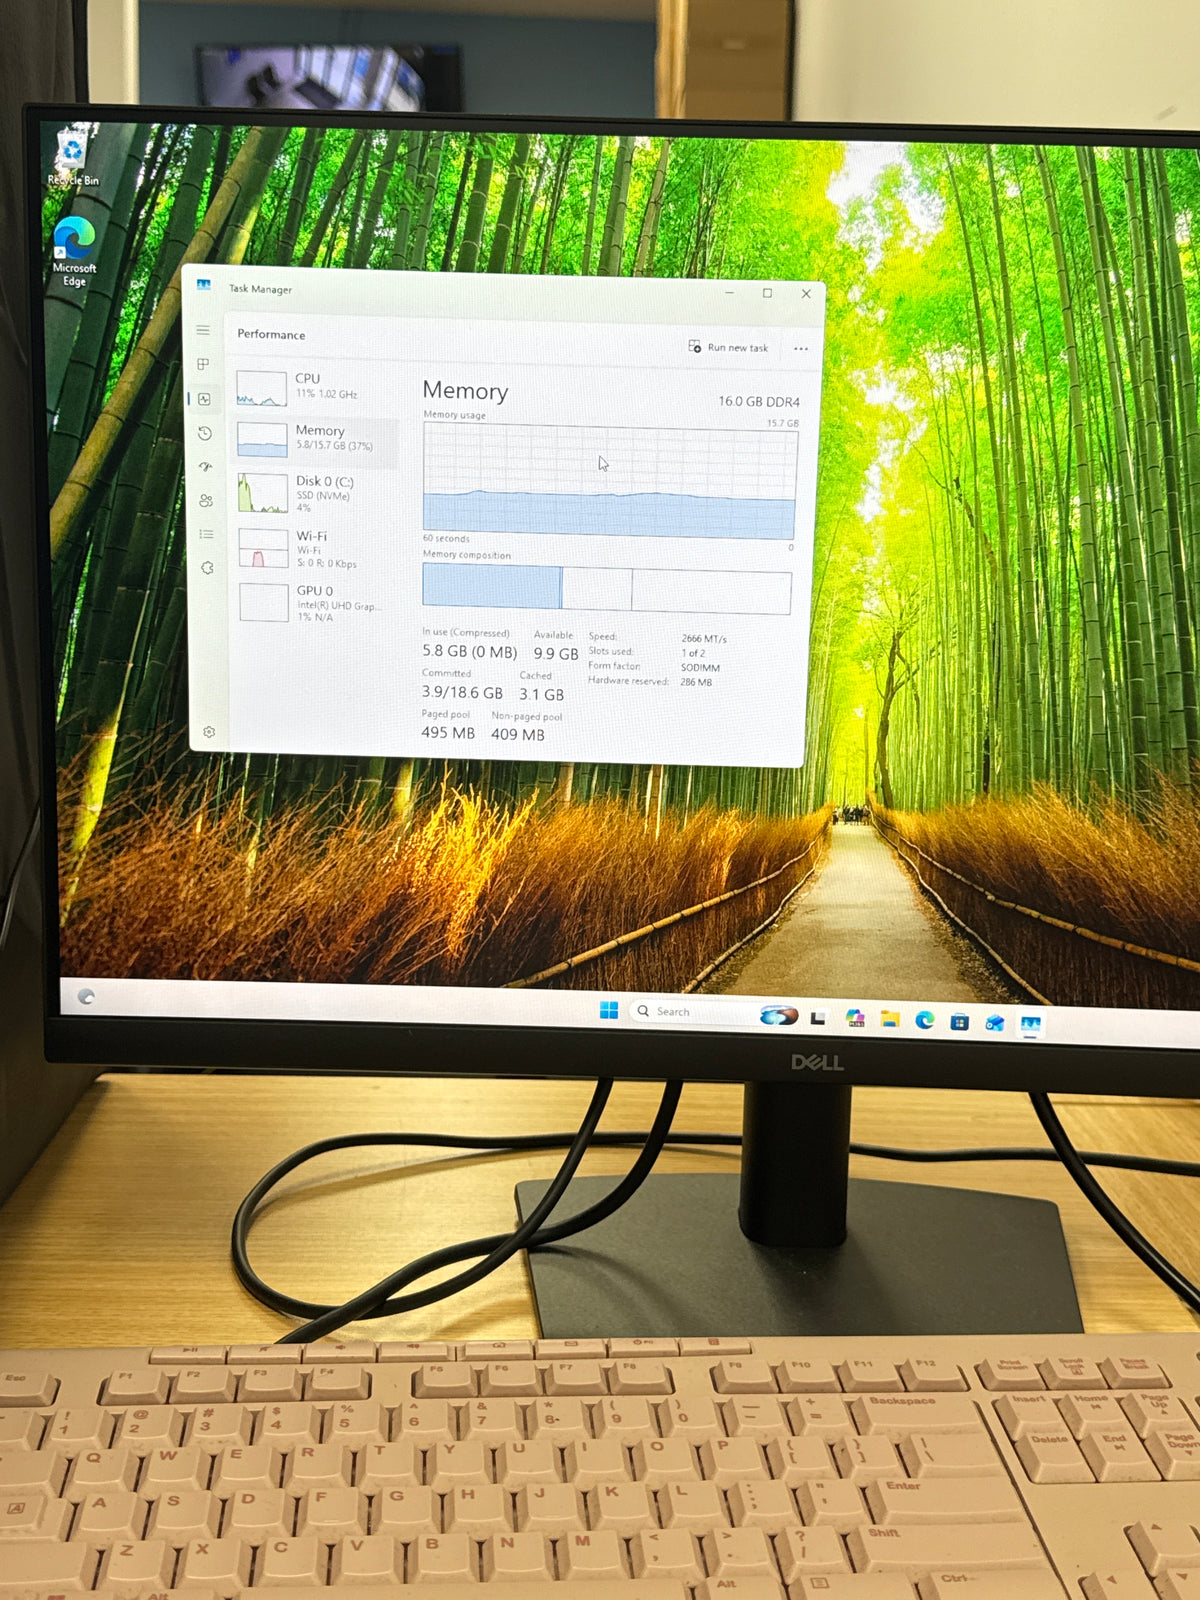Viewport: 1200px width, 1600px height.
Task: Click the Disk 0 mini graph thumbnail
Action: coord(263,493)
